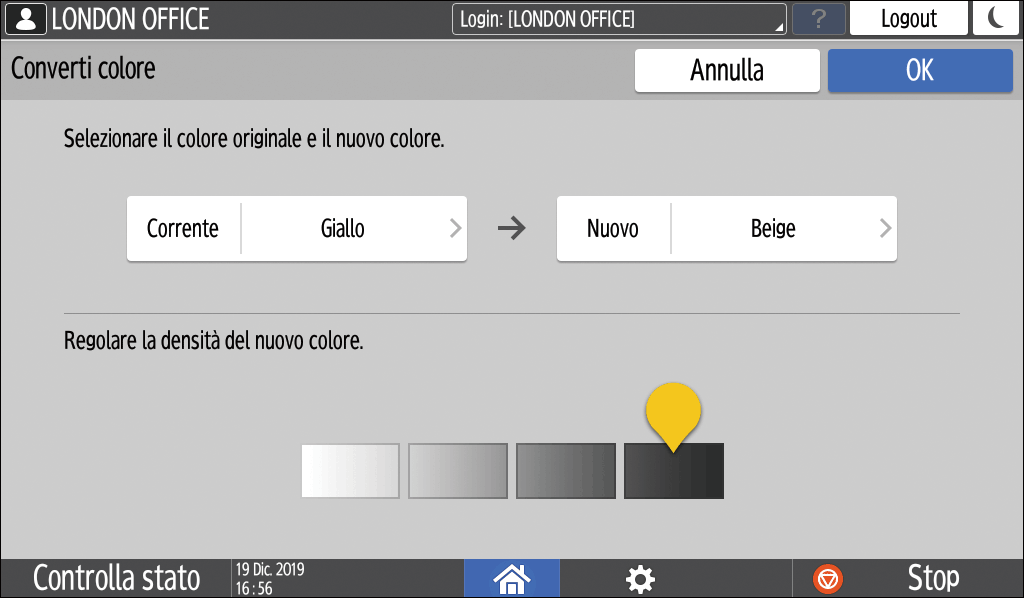The width and height of the screenshot is (1024, 598).
Task: Select the darkest density swatch
Action: tap(673, 470)
